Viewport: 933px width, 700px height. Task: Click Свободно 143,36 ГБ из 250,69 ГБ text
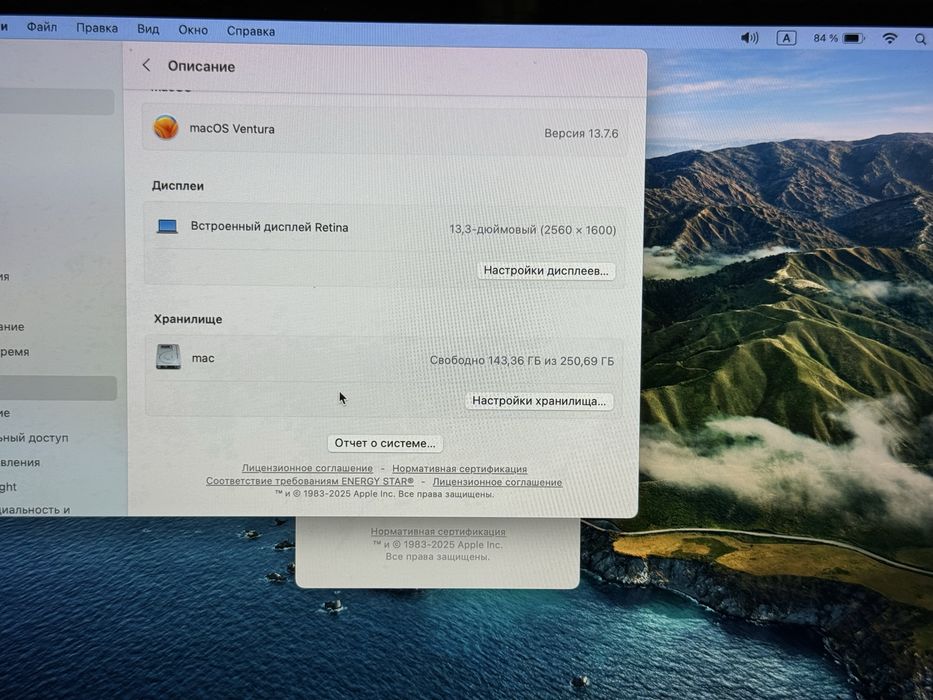point(522,361)
